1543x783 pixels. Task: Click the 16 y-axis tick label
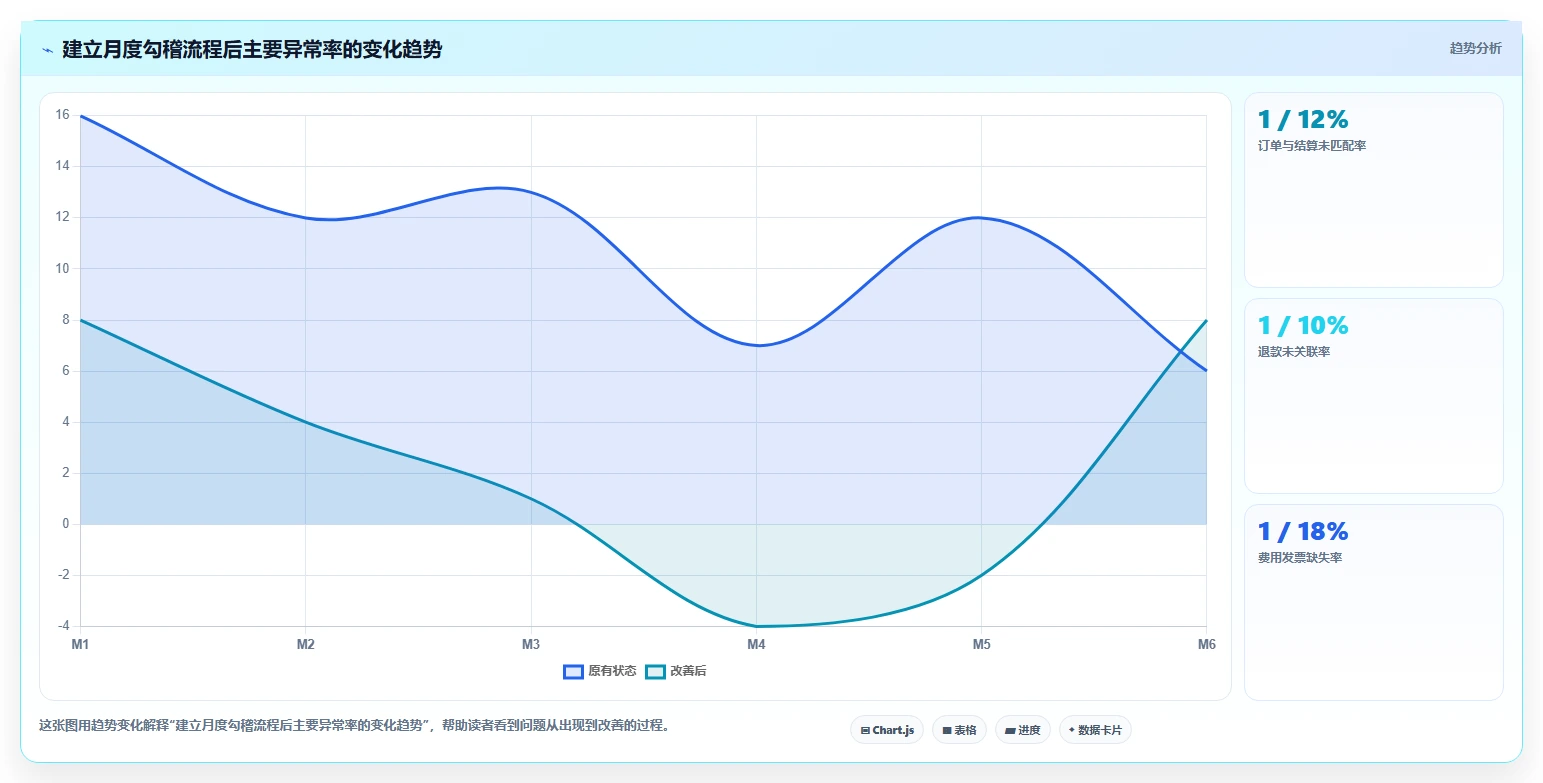(62, 115)
